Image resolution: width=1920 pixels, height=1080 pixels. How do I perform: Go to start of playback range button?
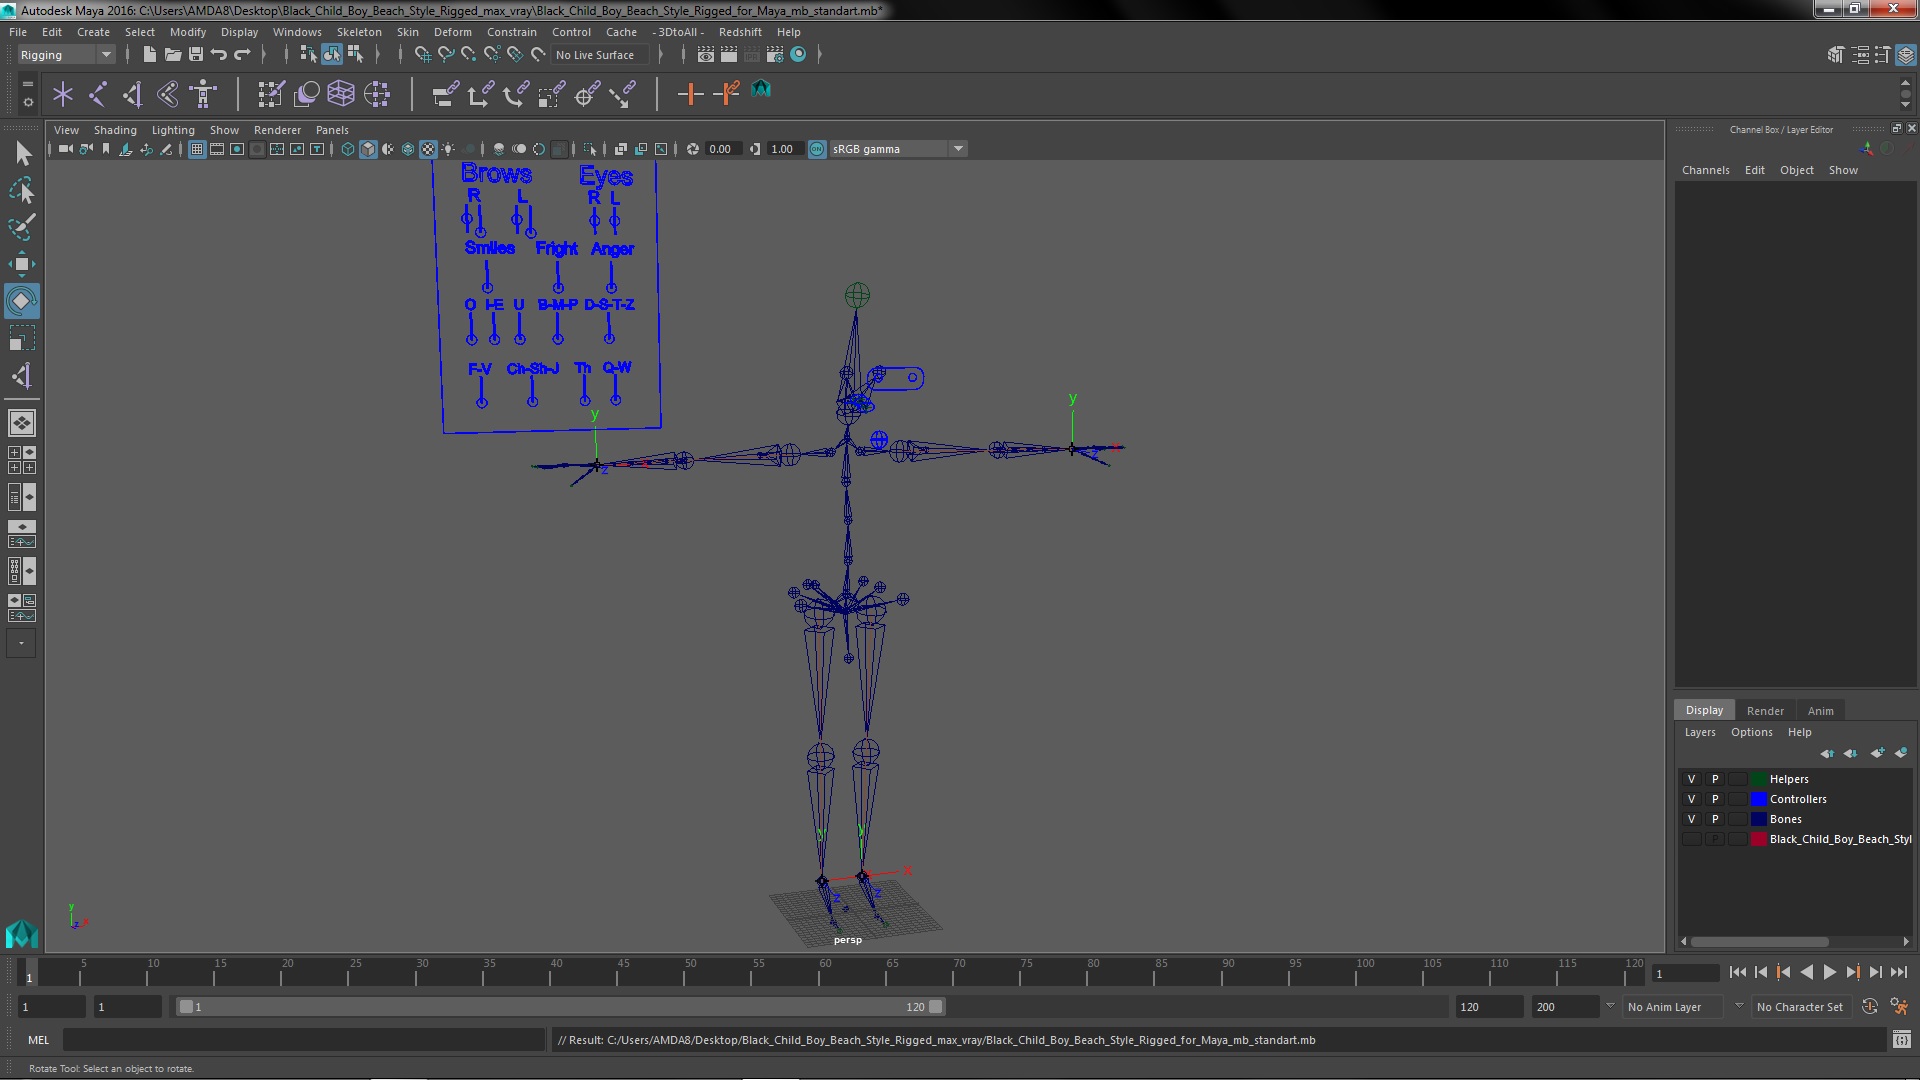click(1737, 972)
